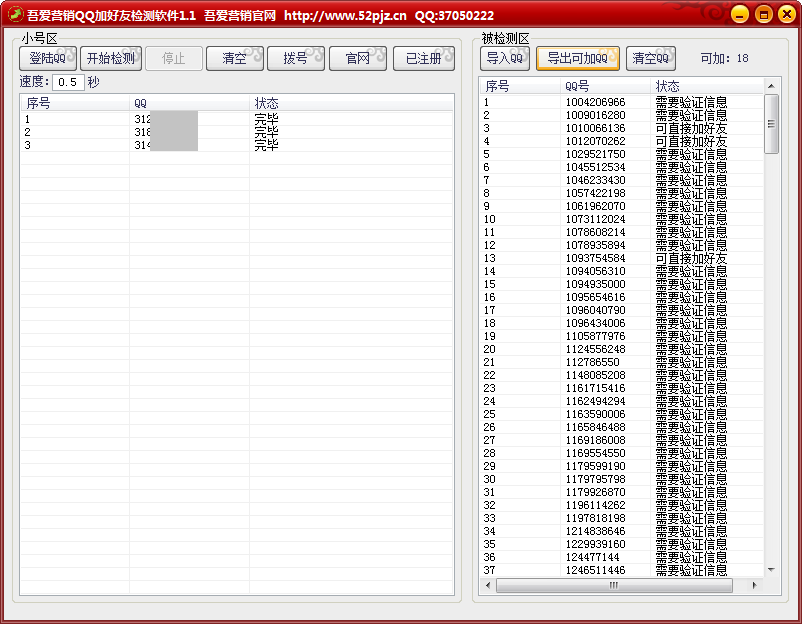Click the 已注册 registered button
Image resolution: width=802 pixels, height=624 pixels.
pos(423,59)
